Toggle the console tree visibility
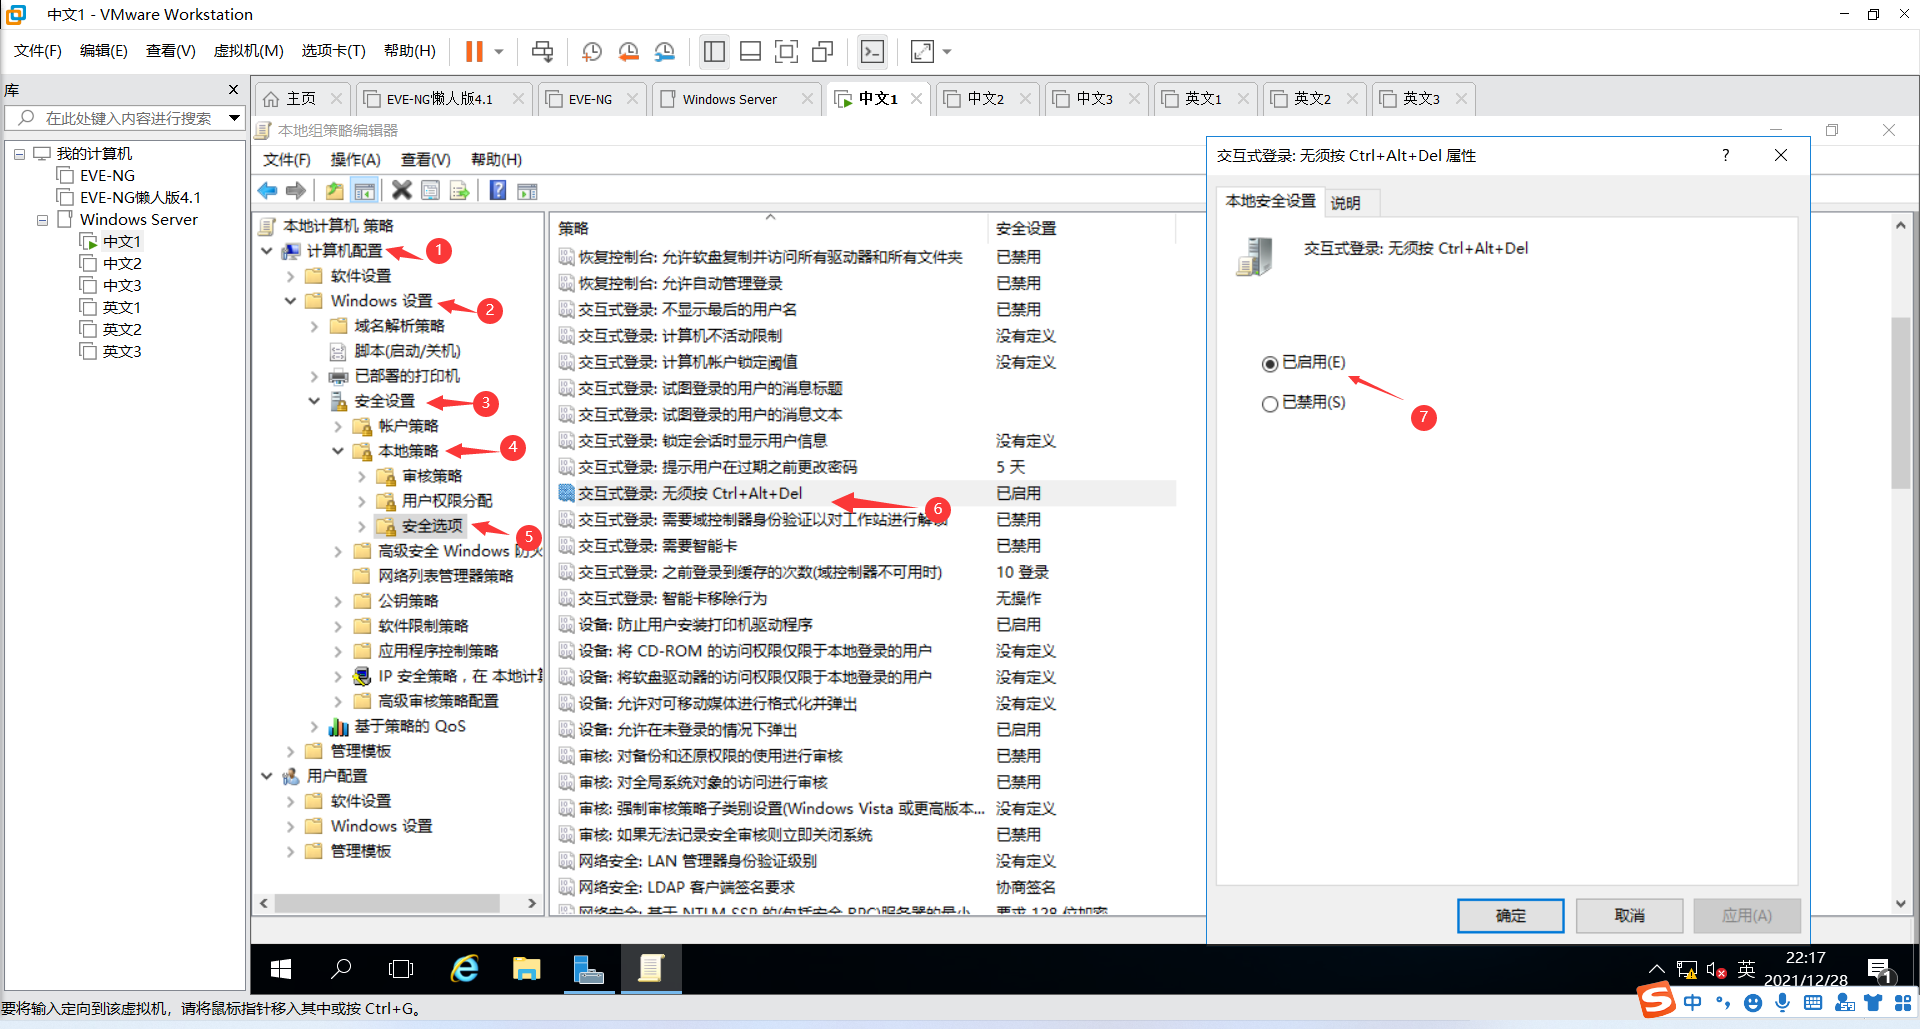This screenshot has width=1920, height=1029. (364, 190)
